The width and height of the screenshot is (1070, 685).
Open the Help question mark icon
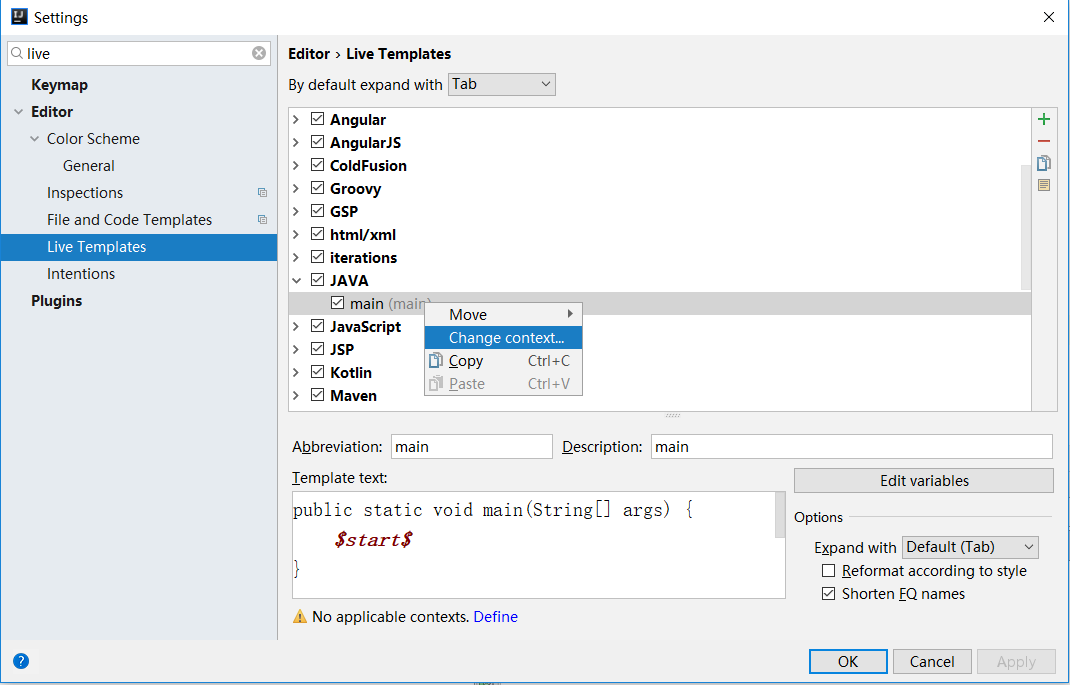click(x=21, y=661)
